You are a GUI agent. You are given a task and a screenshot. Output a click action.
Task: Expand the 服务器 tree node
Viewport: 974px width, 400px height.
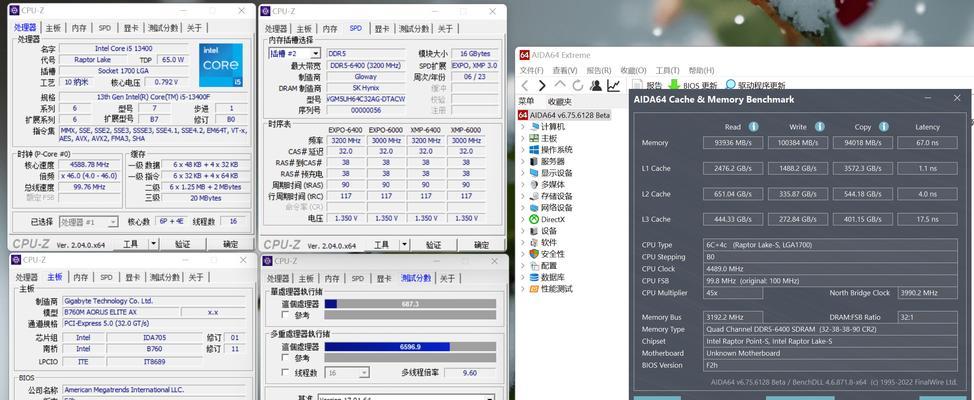click(x=523, y=161)
